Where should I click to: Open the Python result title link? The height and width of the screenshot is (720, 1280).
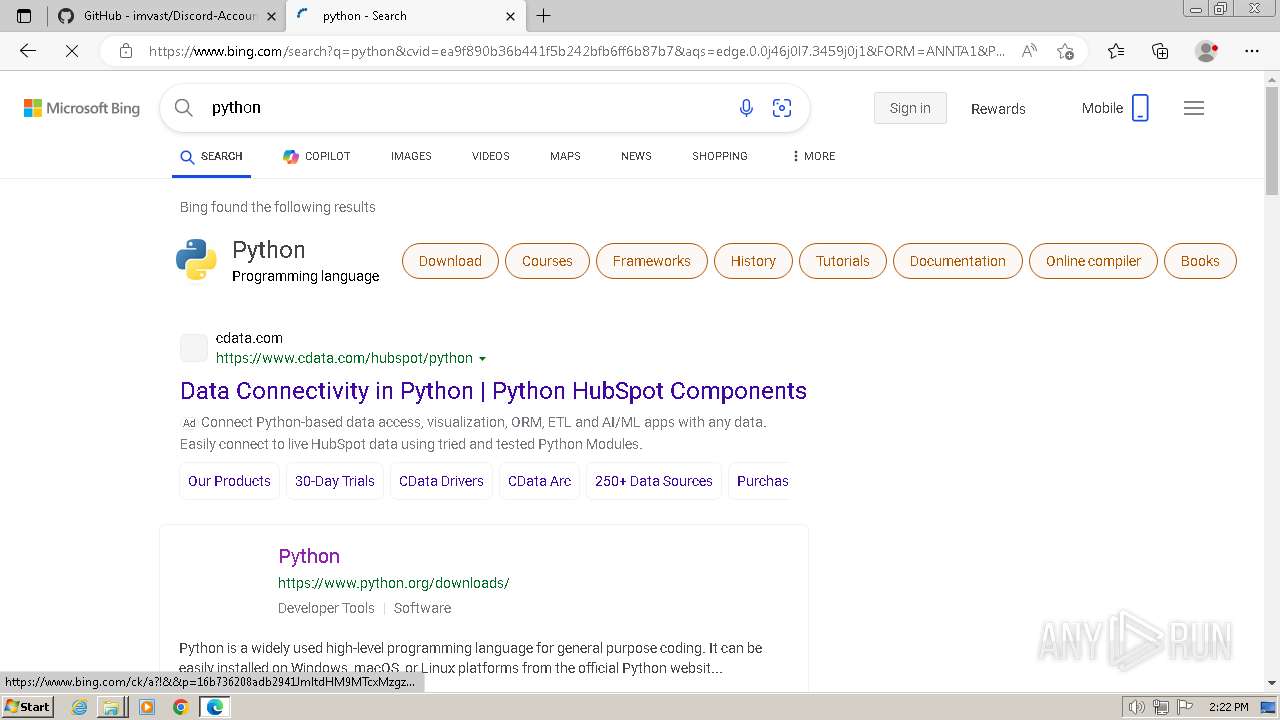(309, 556)
